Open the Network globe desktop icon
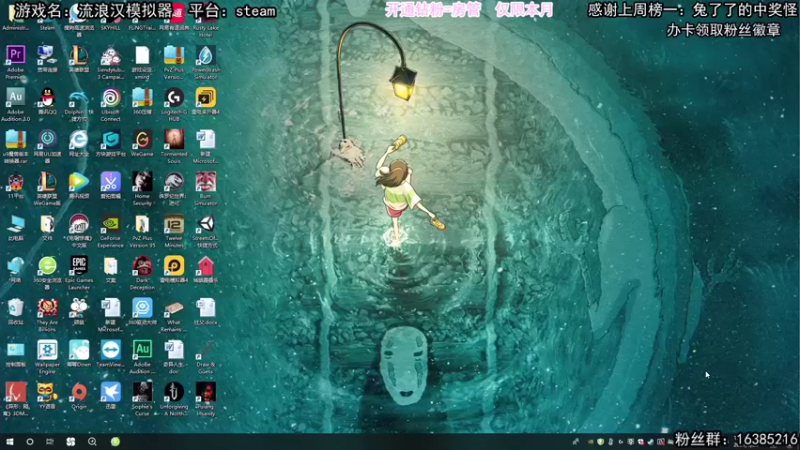The height and width of the screenshot is (450, 800). tap(16, 266)
